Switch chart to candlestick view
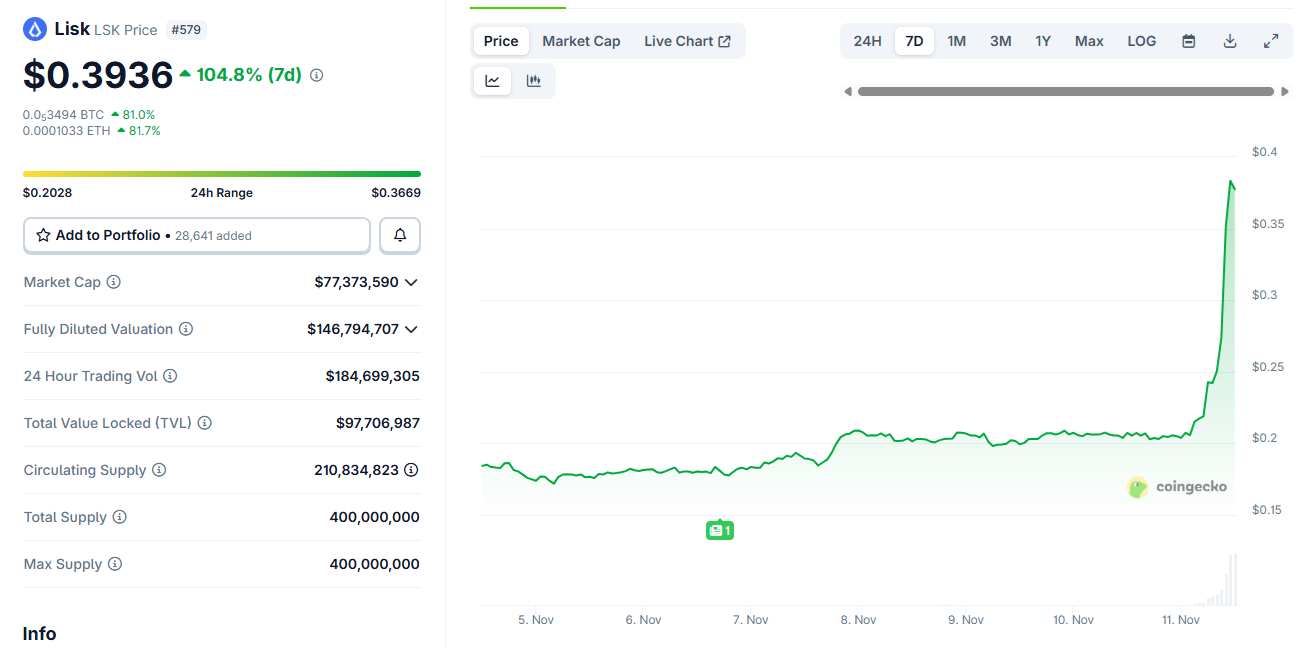1316x648 pixels. click(x=534, y=80)
